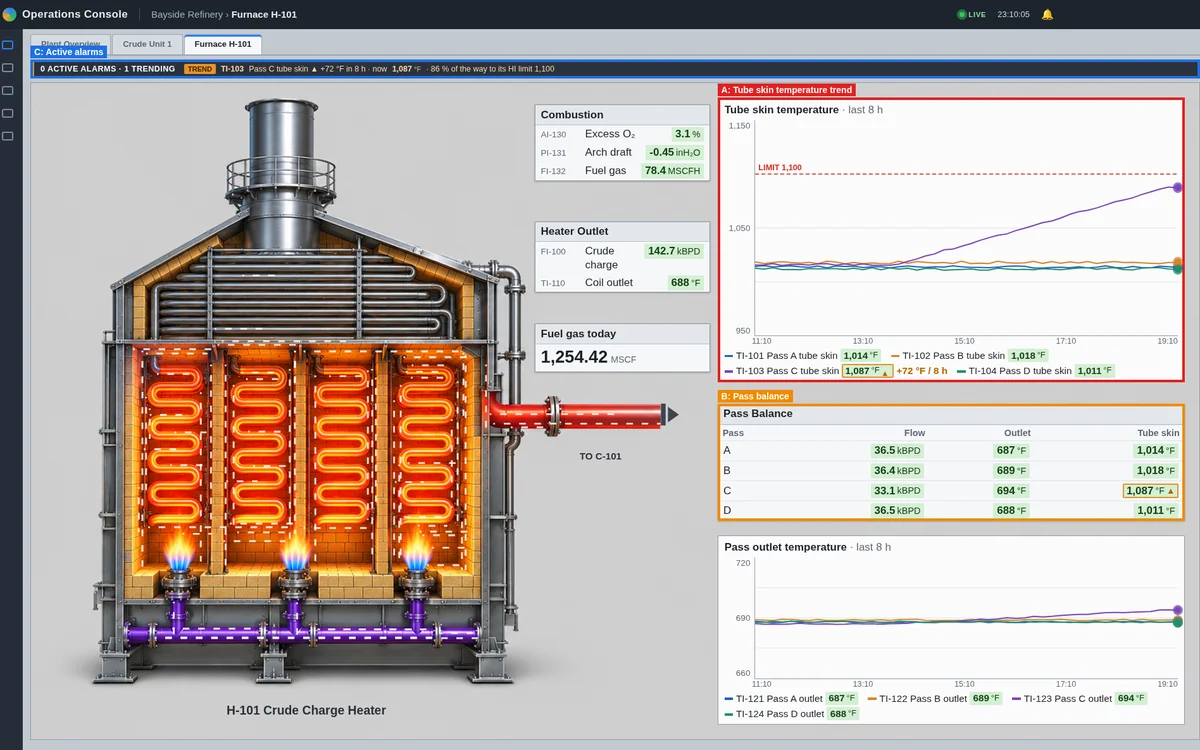Screen dimensions: 1200x750
Task: Click Pass A outlet 687 °F in table
Action: [1011, 450]
